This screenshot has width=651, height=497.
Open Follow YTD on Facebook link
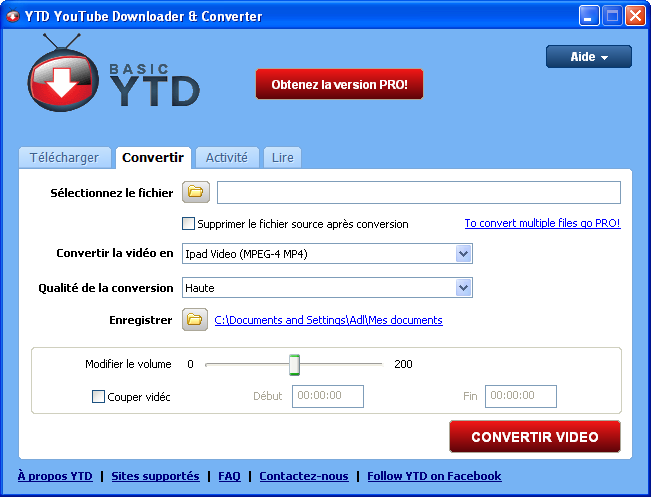(434, 476)
